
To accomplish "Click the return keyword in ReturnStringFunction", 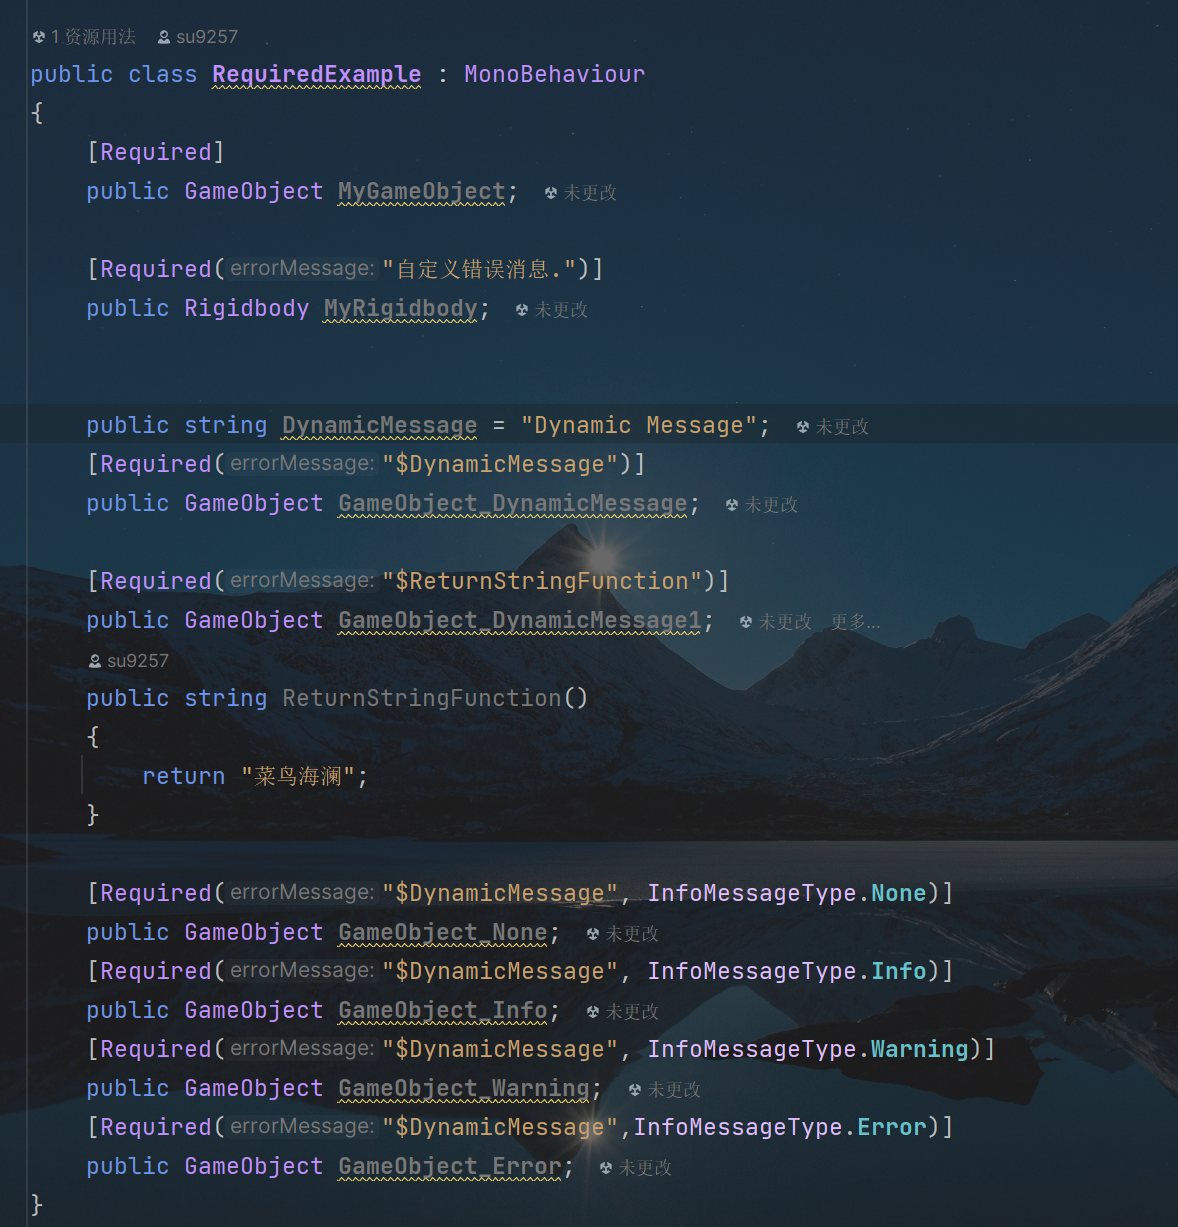I will 184,776.
